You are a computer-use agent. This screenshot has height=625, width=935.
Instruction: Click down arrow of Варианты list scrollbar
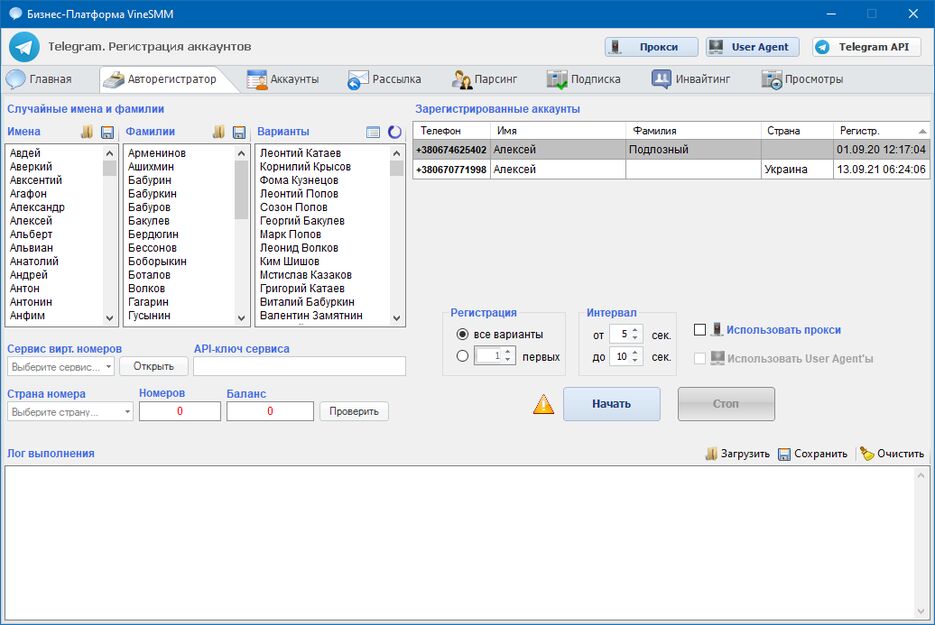[x=397, y=318]
